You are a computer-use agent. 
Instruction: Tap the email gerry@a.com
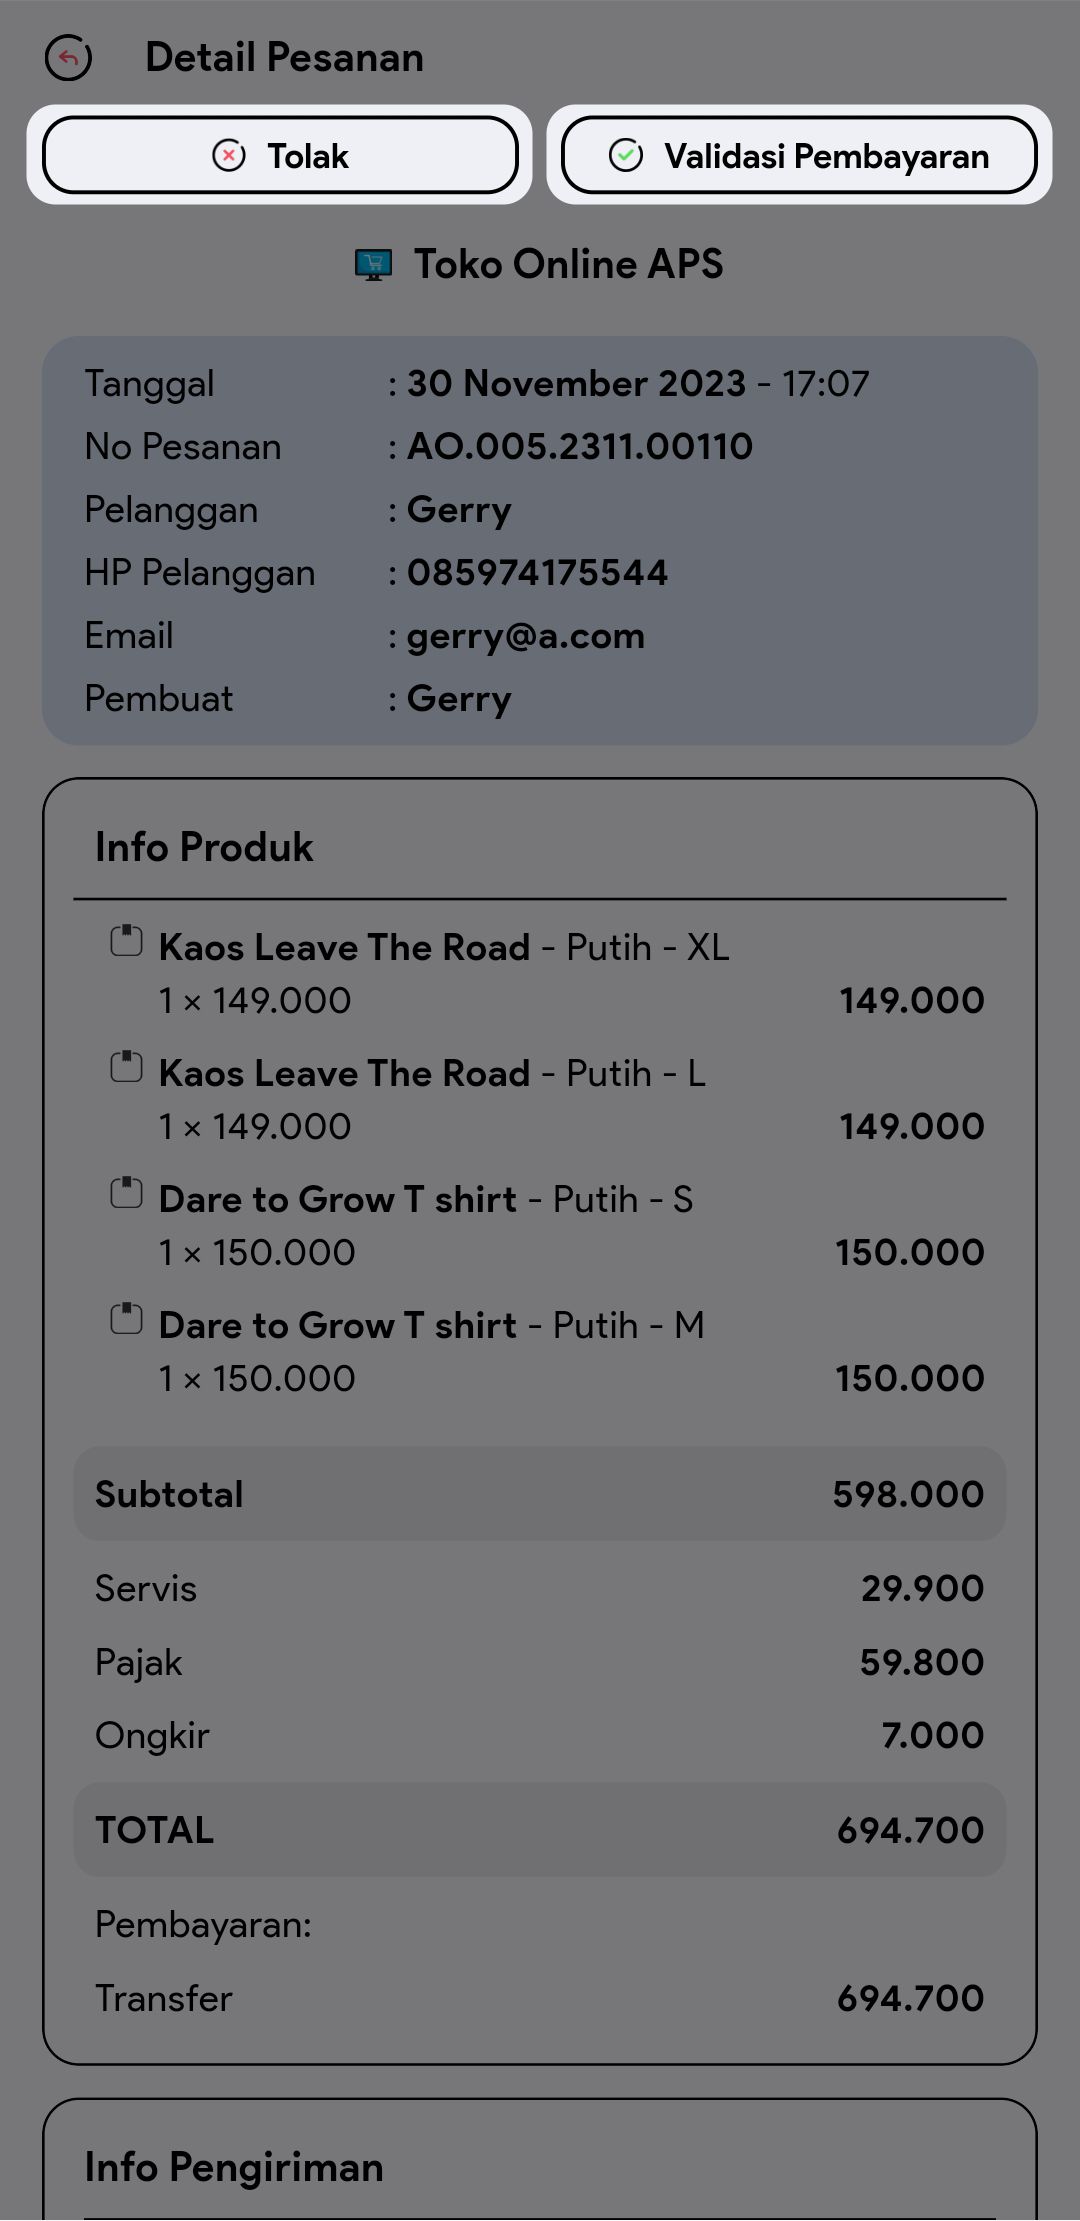[x=525, y=636]
